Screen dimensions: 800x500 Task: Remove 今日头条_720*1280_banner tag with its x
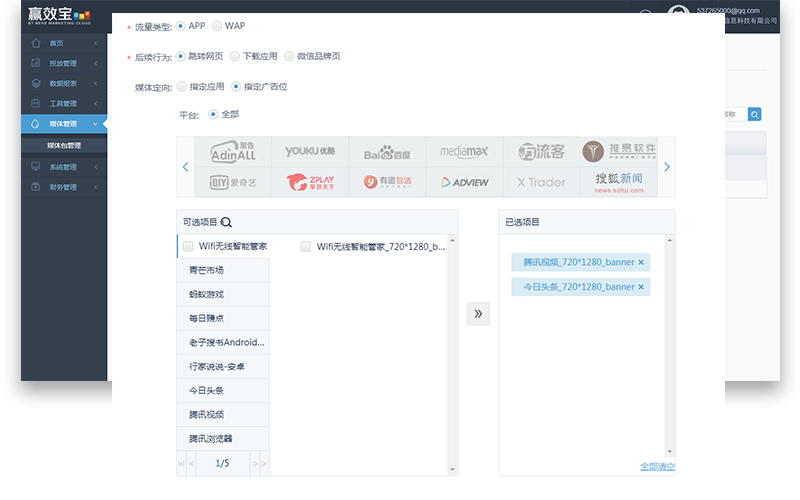[641, 287]
